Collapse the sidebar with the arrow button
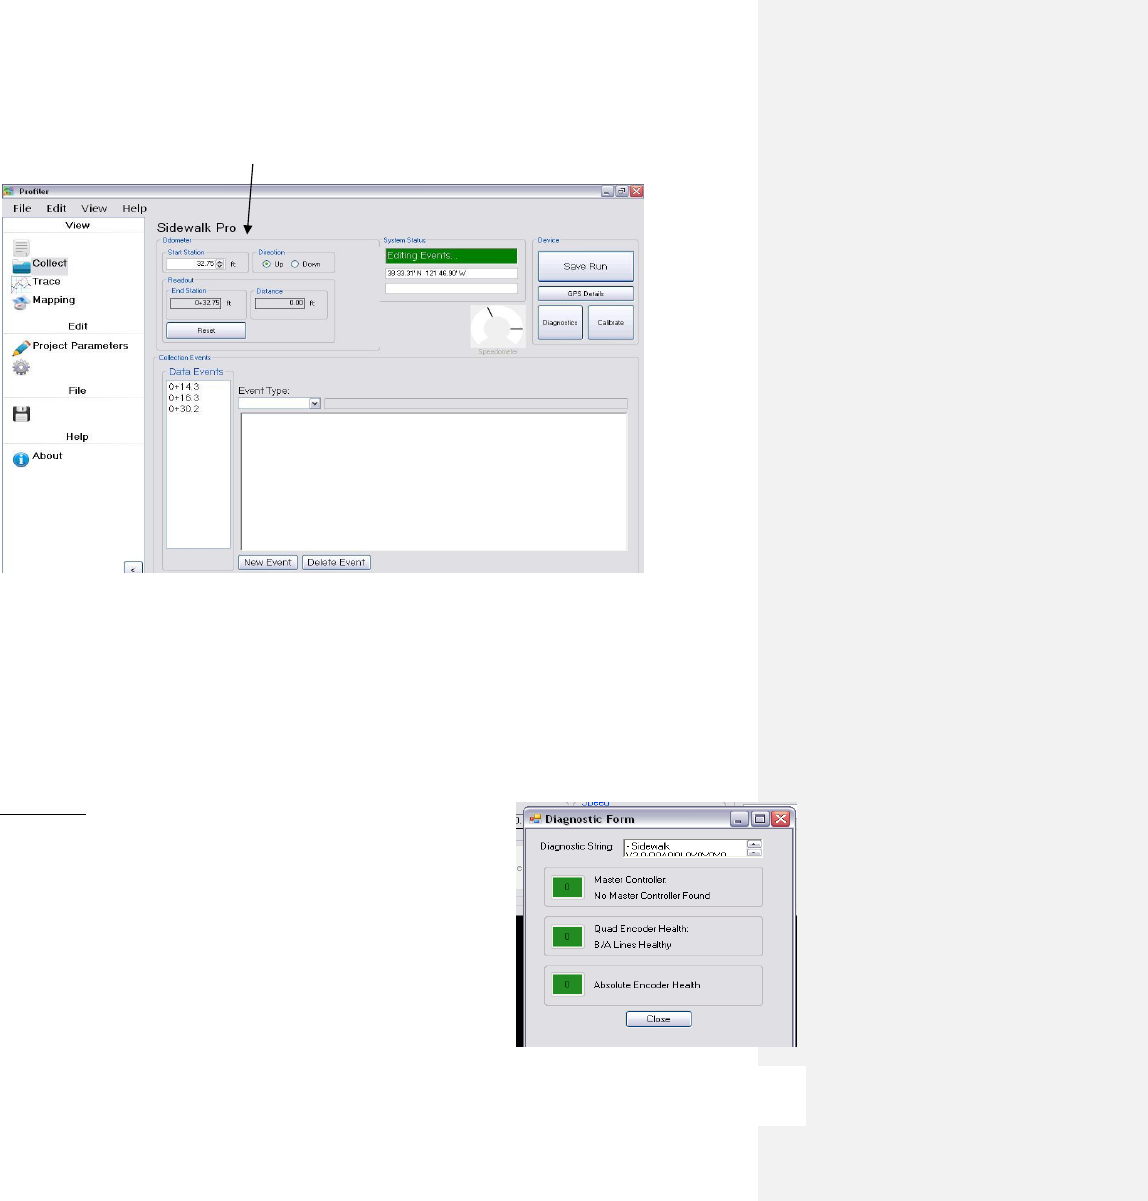Screen dimensions: 1148x1201 pos(133,568)
